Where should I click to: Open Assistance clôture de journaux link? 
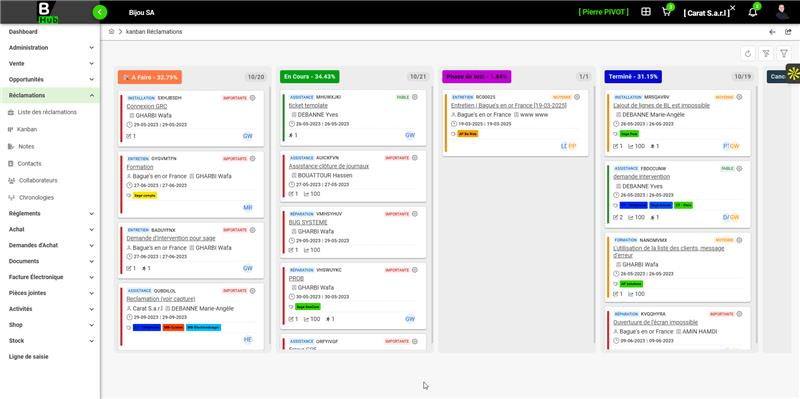329,166
